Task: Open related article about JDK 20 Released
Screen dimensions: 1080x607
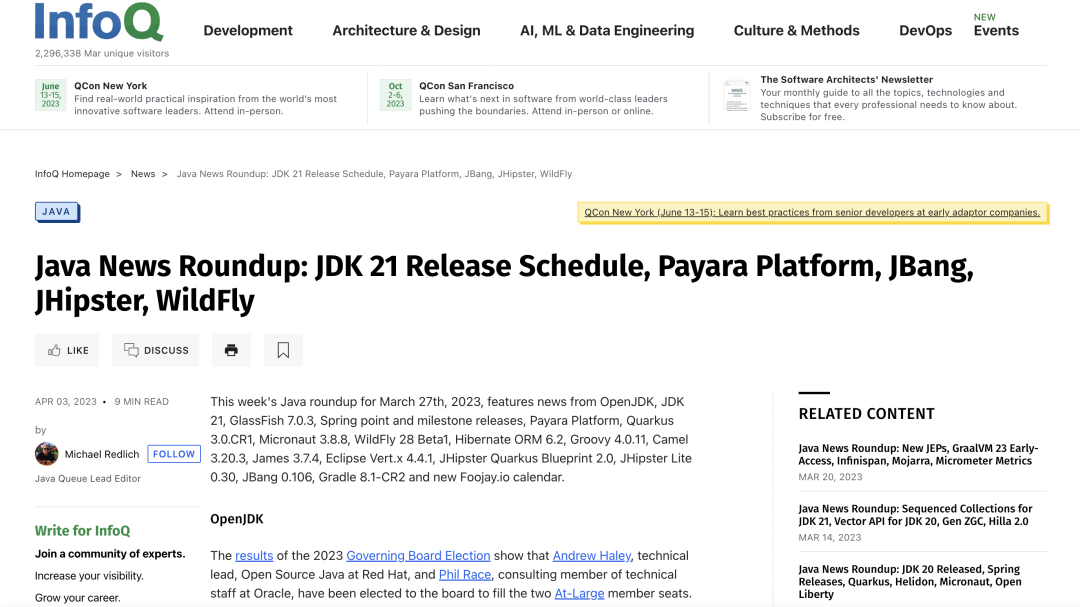Action: (x=910, y=582)
